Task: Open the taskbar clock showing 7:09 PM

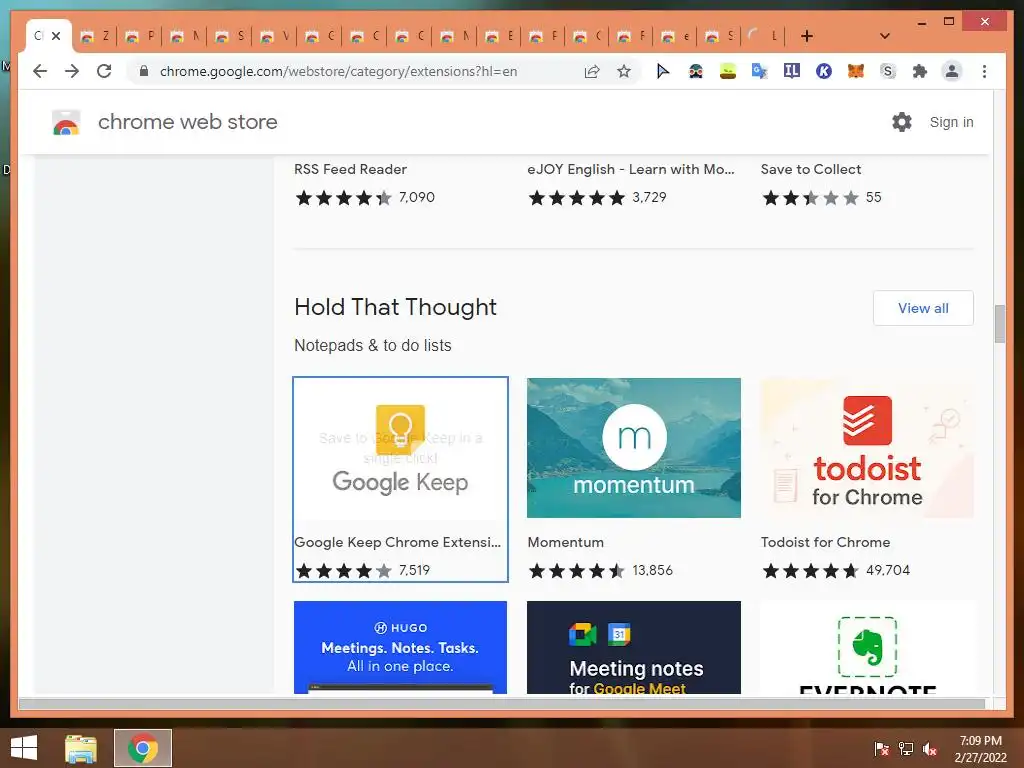Action: pyautogui.click(x=980, y=749)
